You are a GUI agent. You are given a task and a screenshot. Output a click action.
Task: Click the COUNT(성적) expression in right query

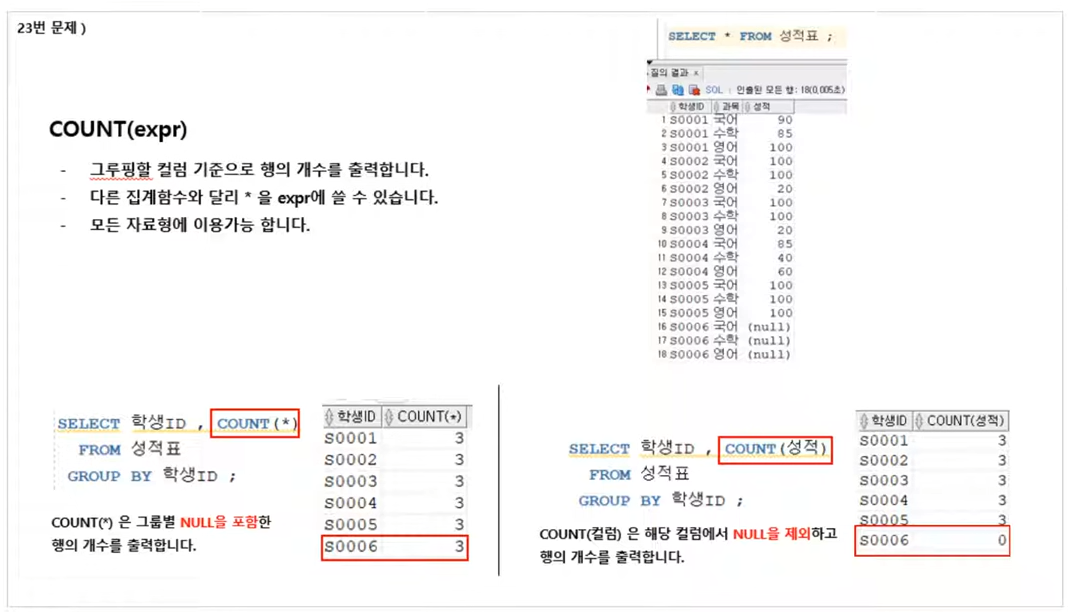click(775, 449)
